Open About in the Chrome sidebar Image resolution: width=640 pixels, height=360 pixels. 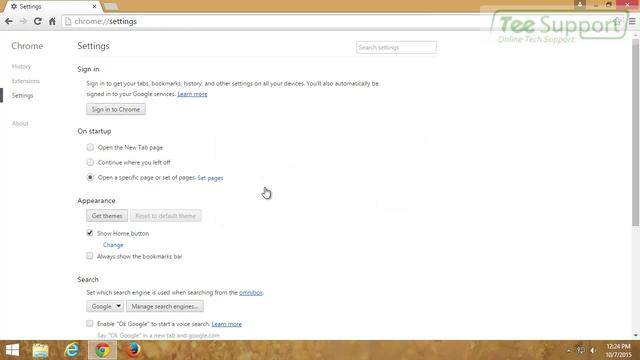(20, 123)
